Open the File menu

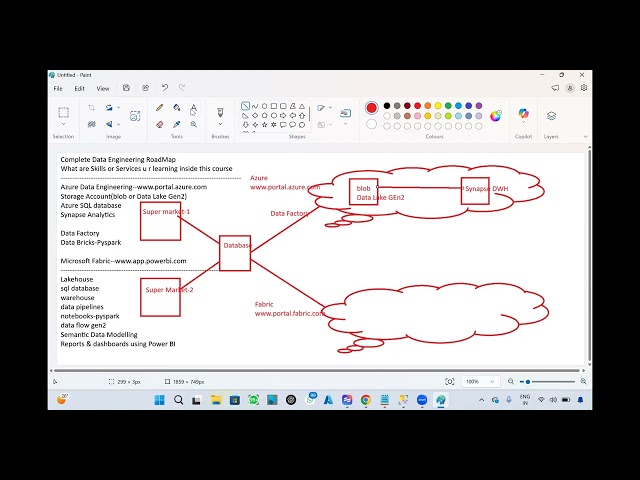(x=58, y=88)
